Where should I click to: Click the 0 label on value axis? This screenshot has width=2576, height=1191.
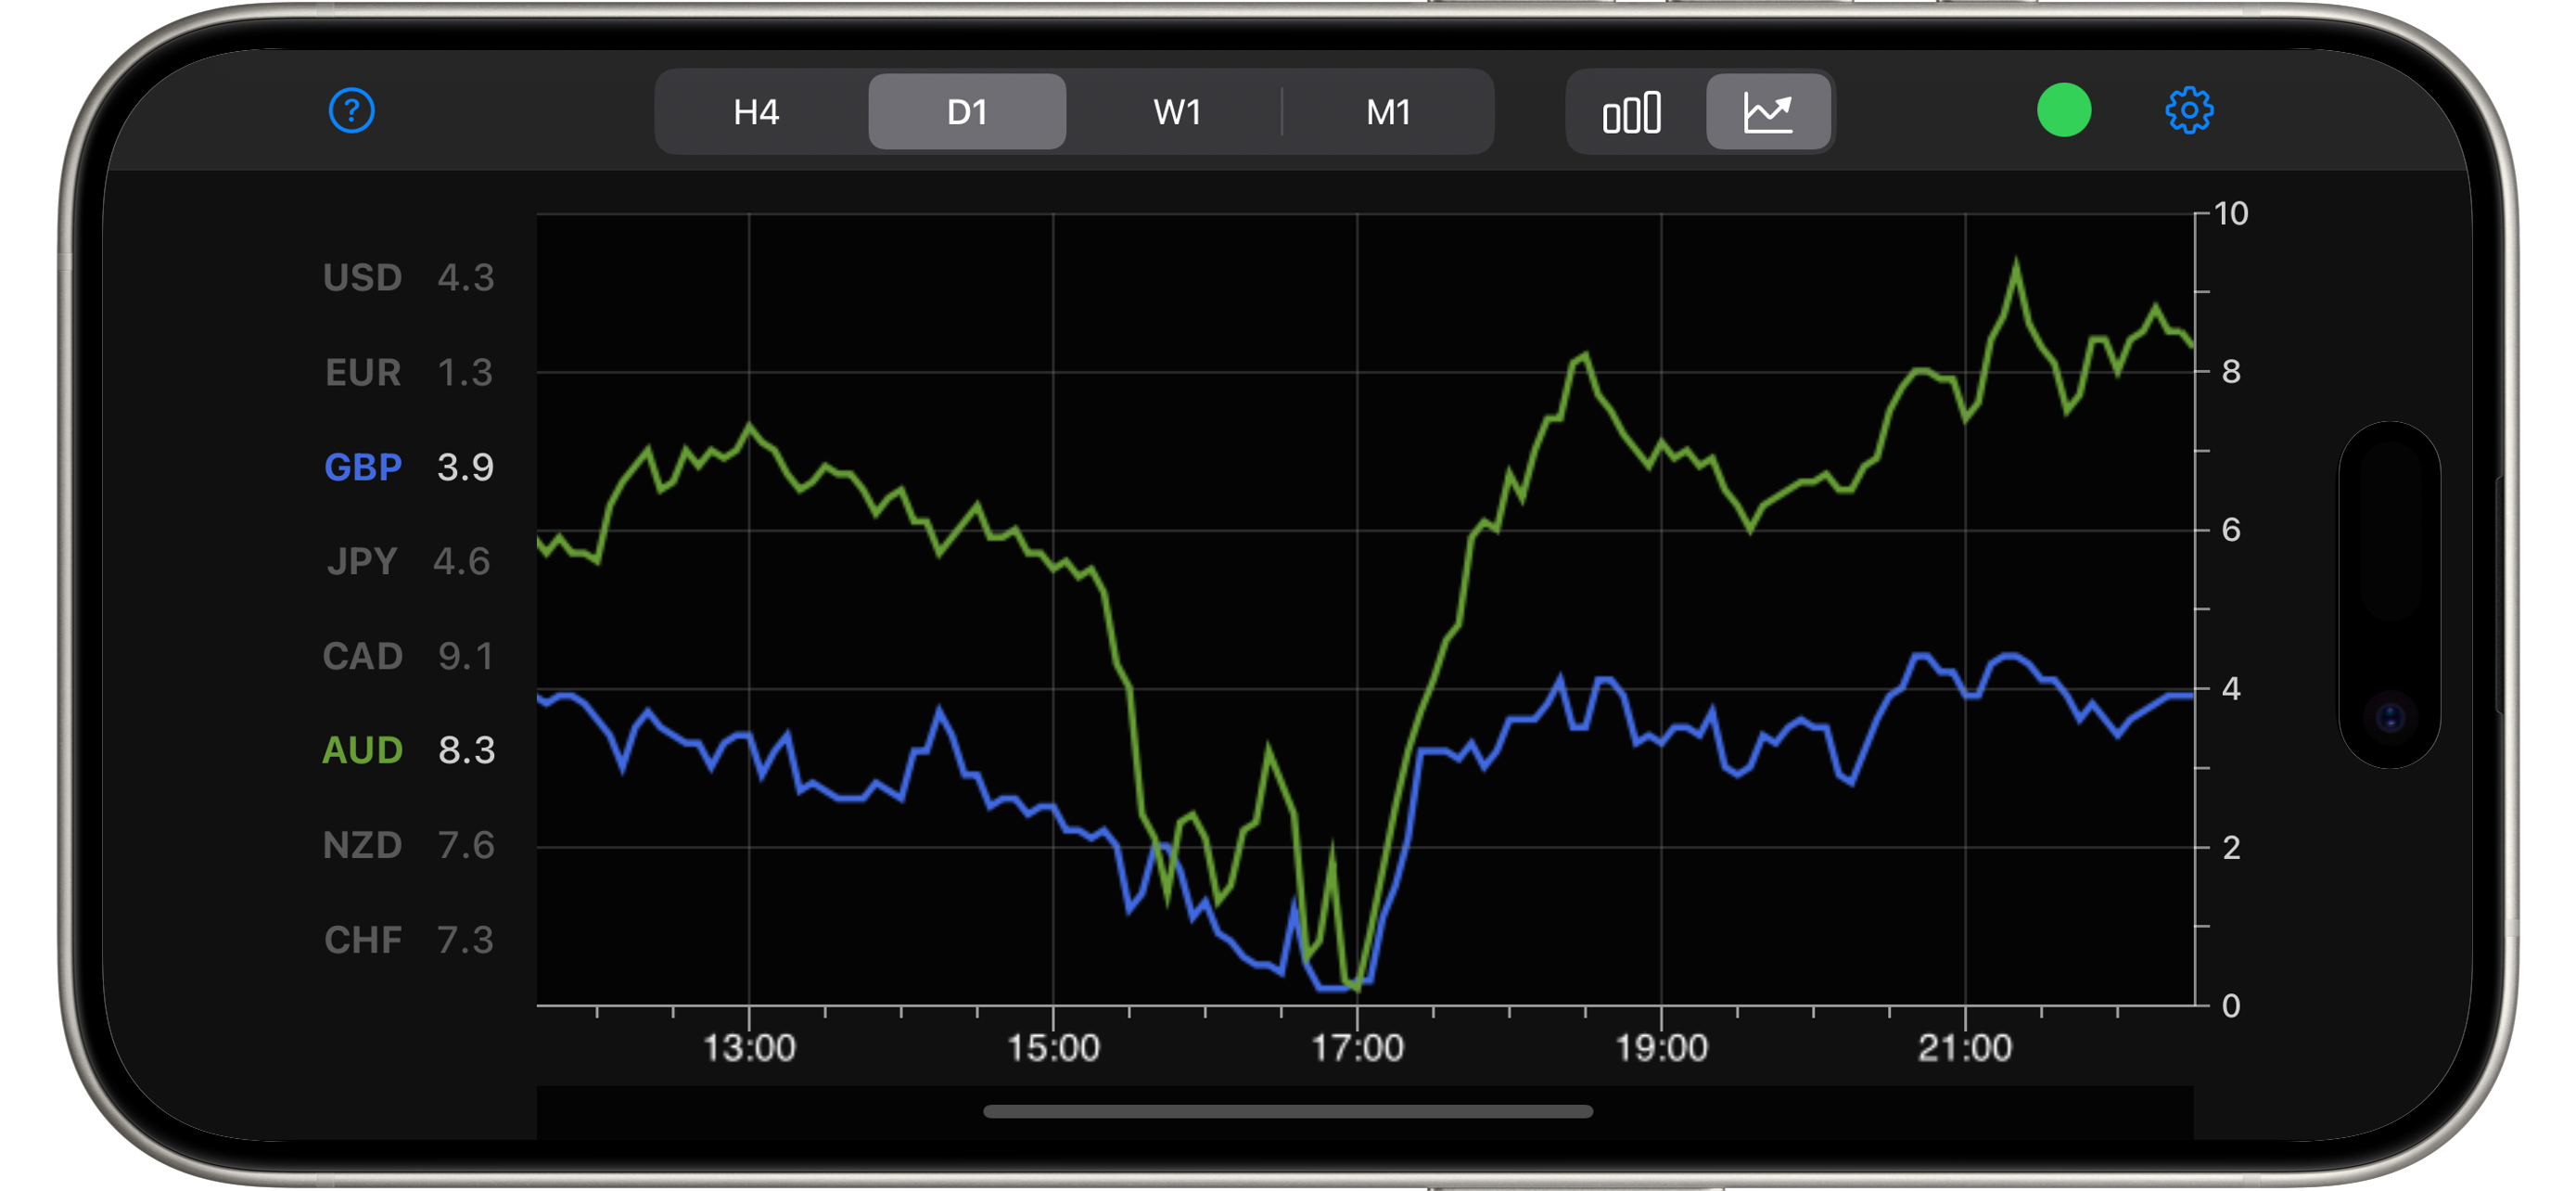2231,1006
